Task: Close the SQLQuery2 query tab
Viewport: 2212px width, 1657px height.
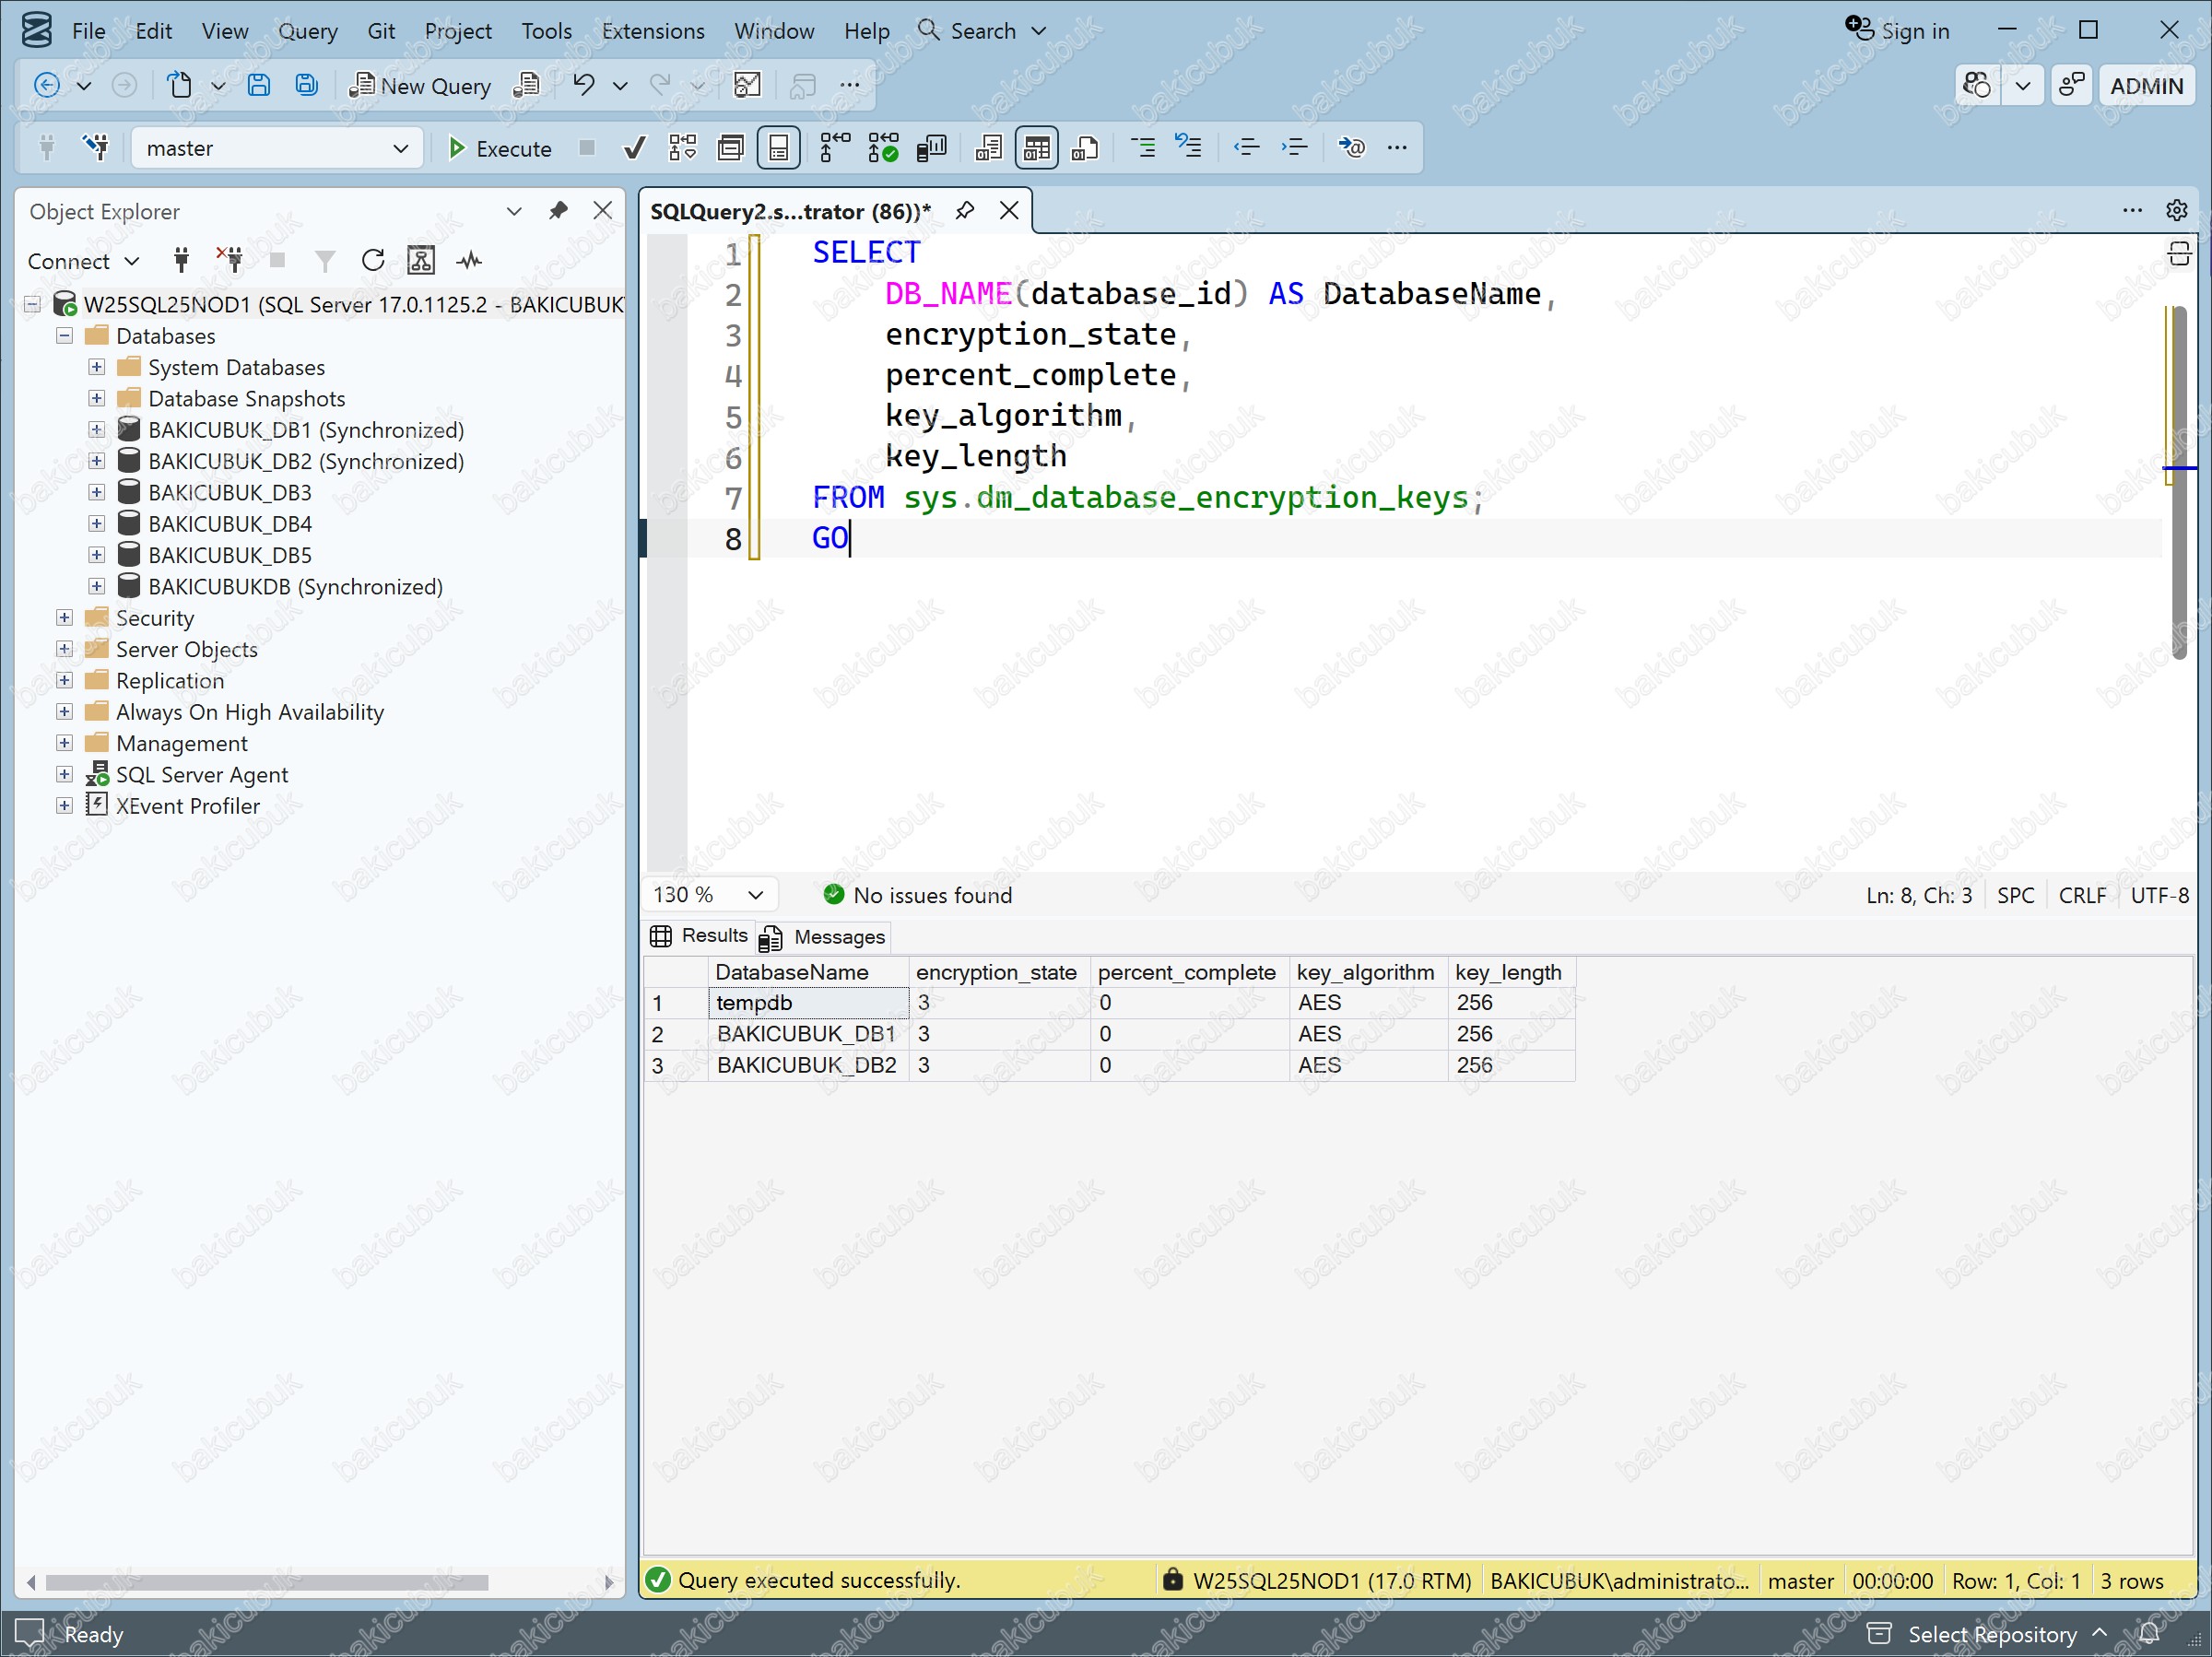Action: pos(1009,211)
